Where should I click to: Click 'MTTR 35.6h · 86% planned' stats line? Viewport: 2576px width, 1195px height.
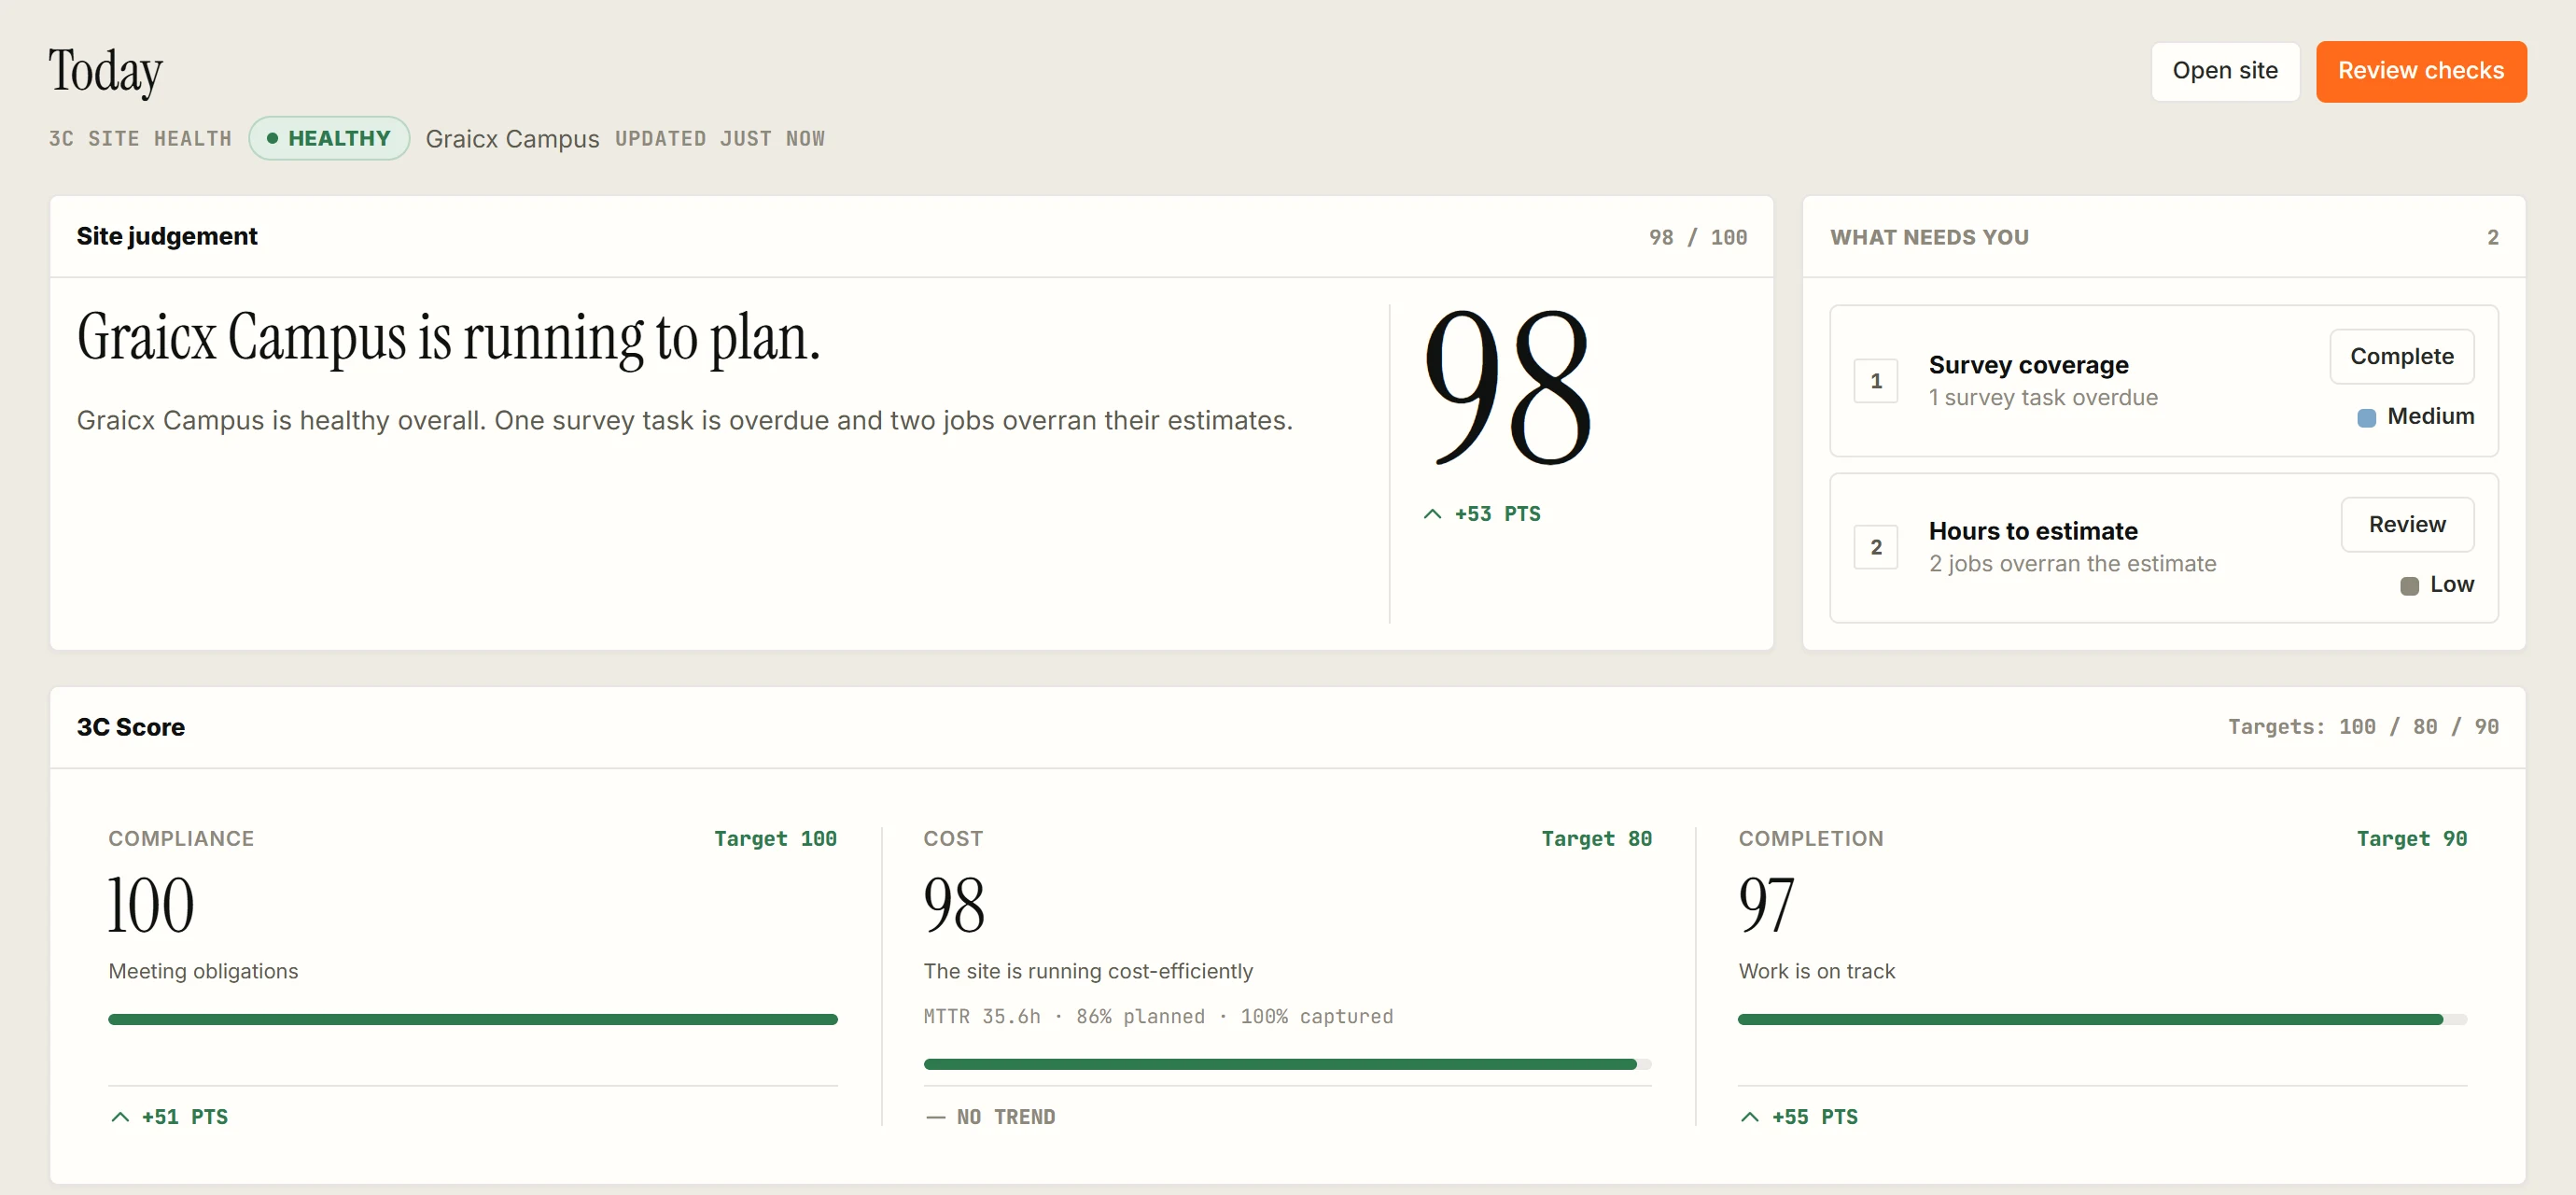click(x=1158, y=1017)
